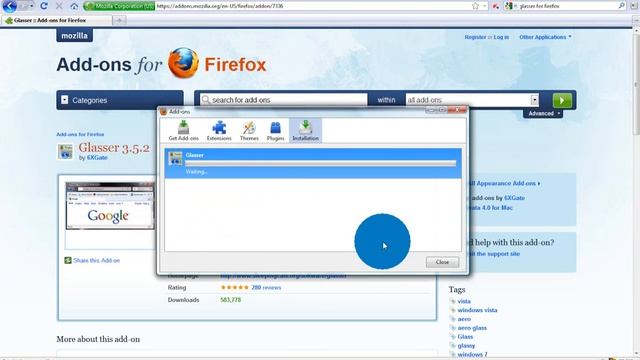Click the green search go arrow button
Screen dimensions: 640x360
point(562,100)
